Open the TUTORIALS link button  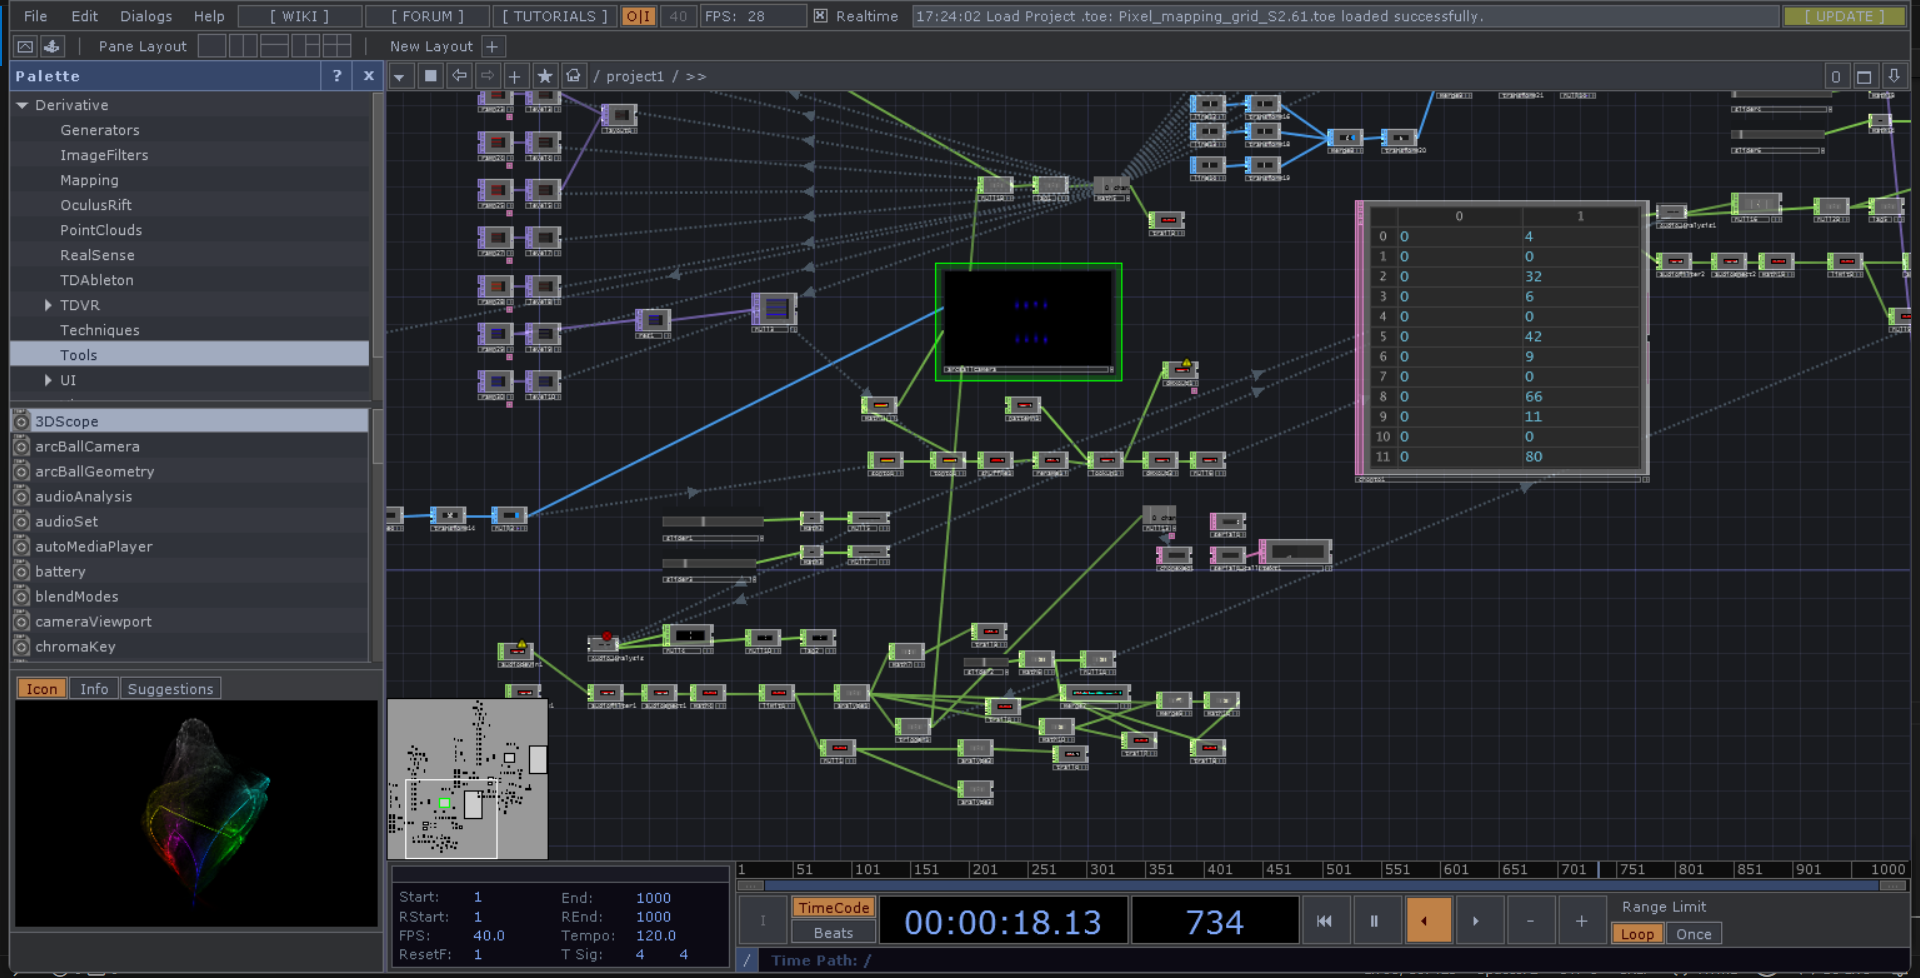(x=554, y=16)
